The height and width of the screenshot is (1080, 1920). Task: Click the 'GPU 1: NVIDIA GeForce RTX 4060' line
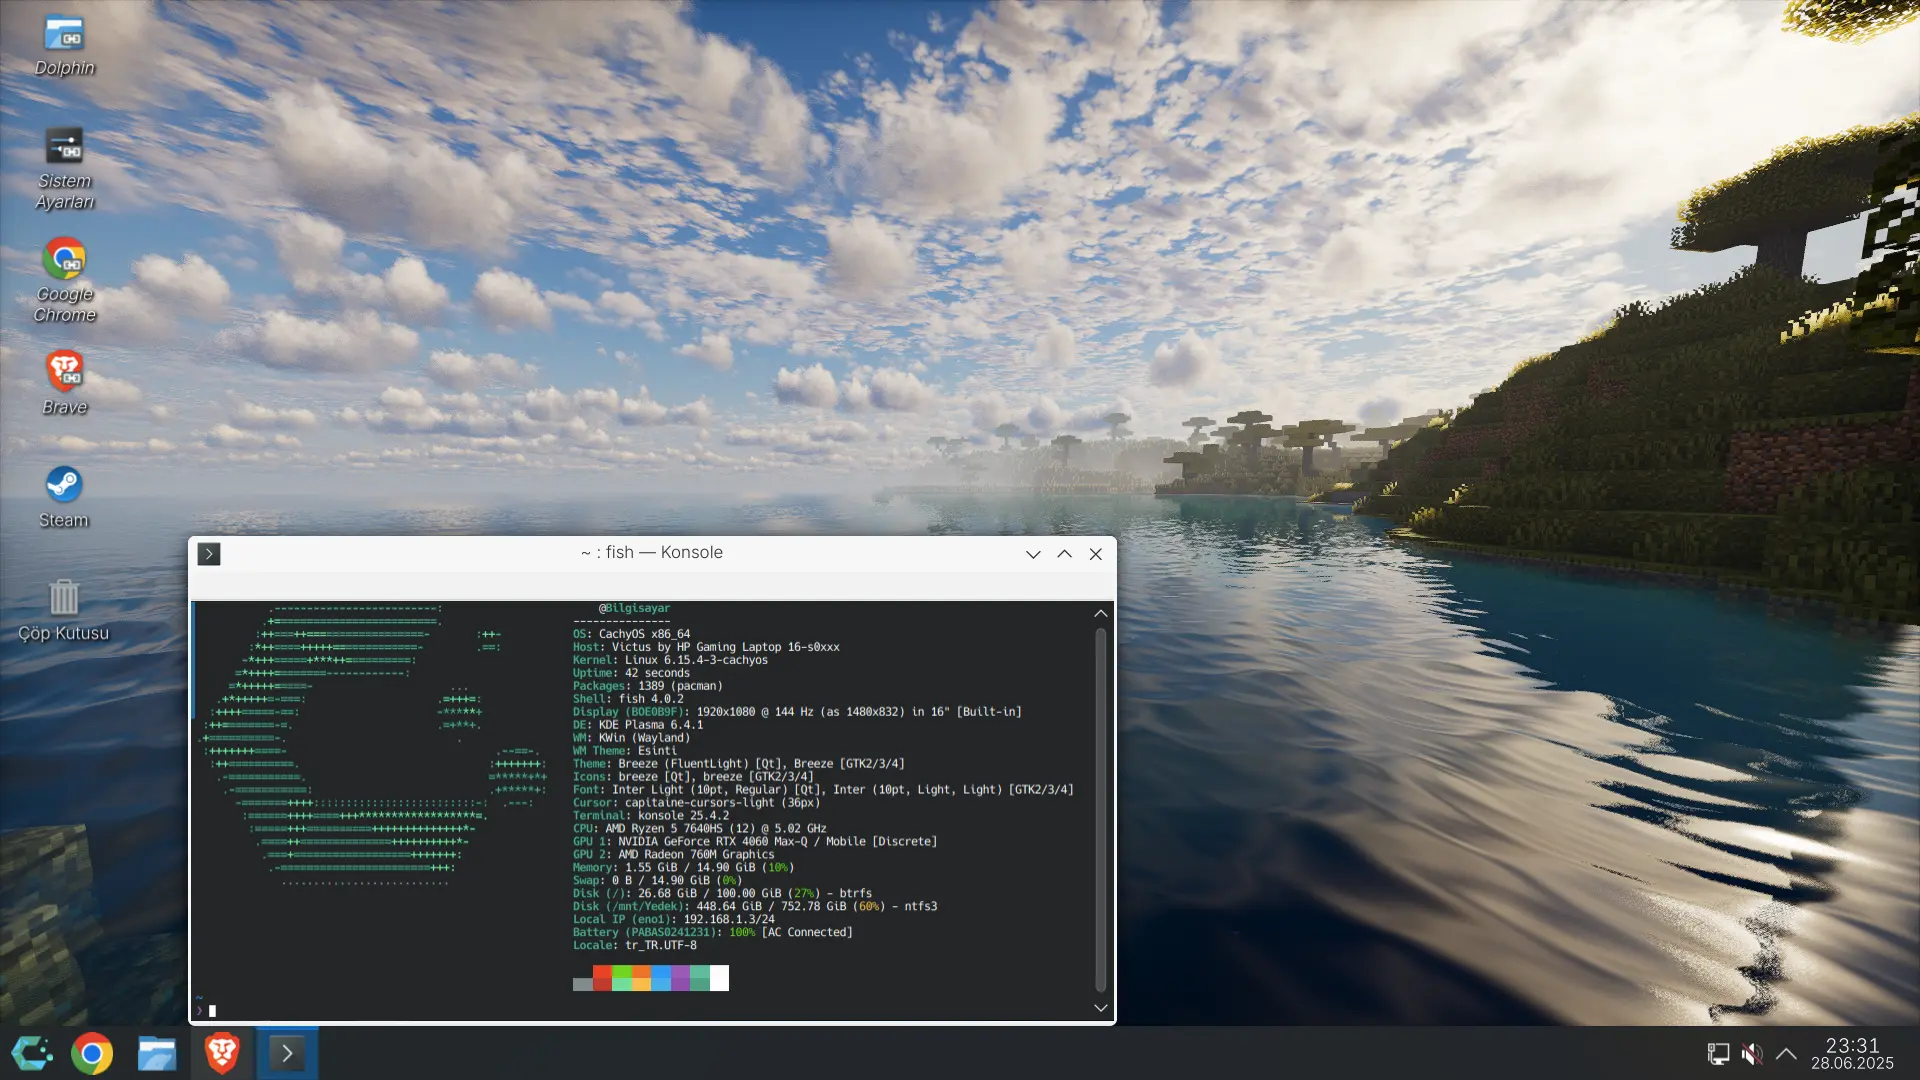(x=755, y=842)
